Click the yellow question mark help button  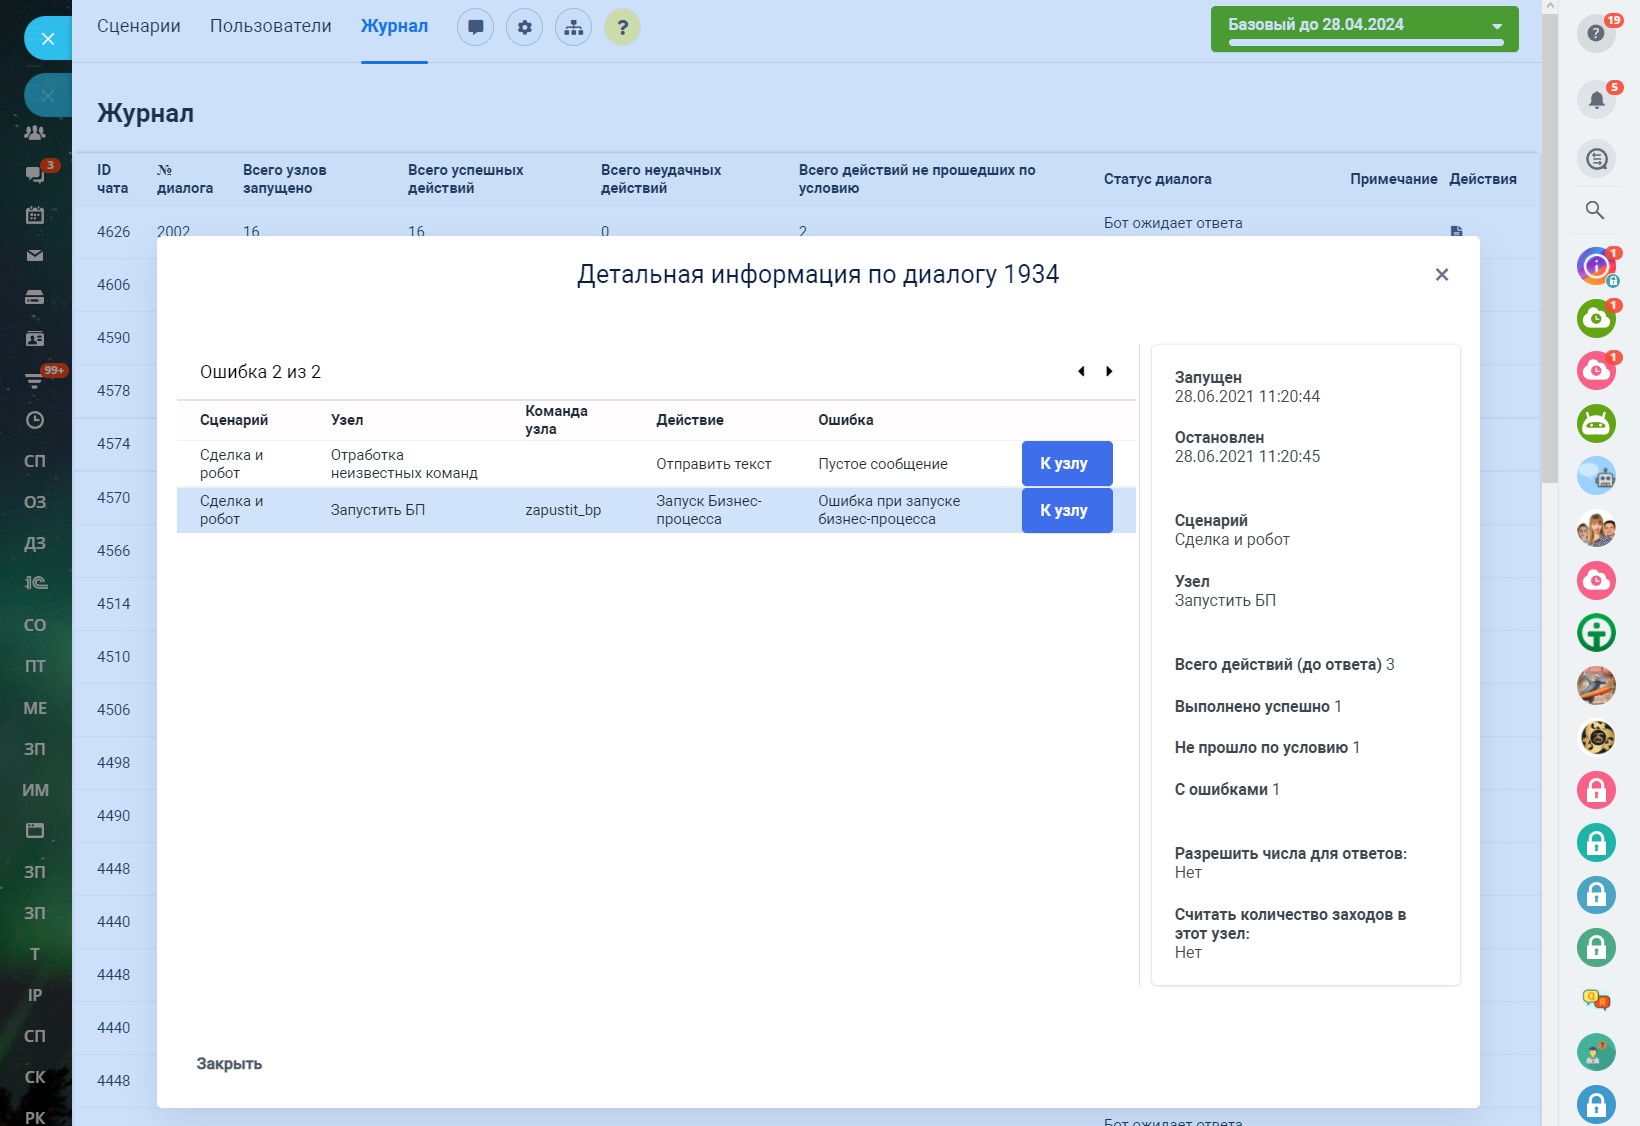tap(622, 27)
